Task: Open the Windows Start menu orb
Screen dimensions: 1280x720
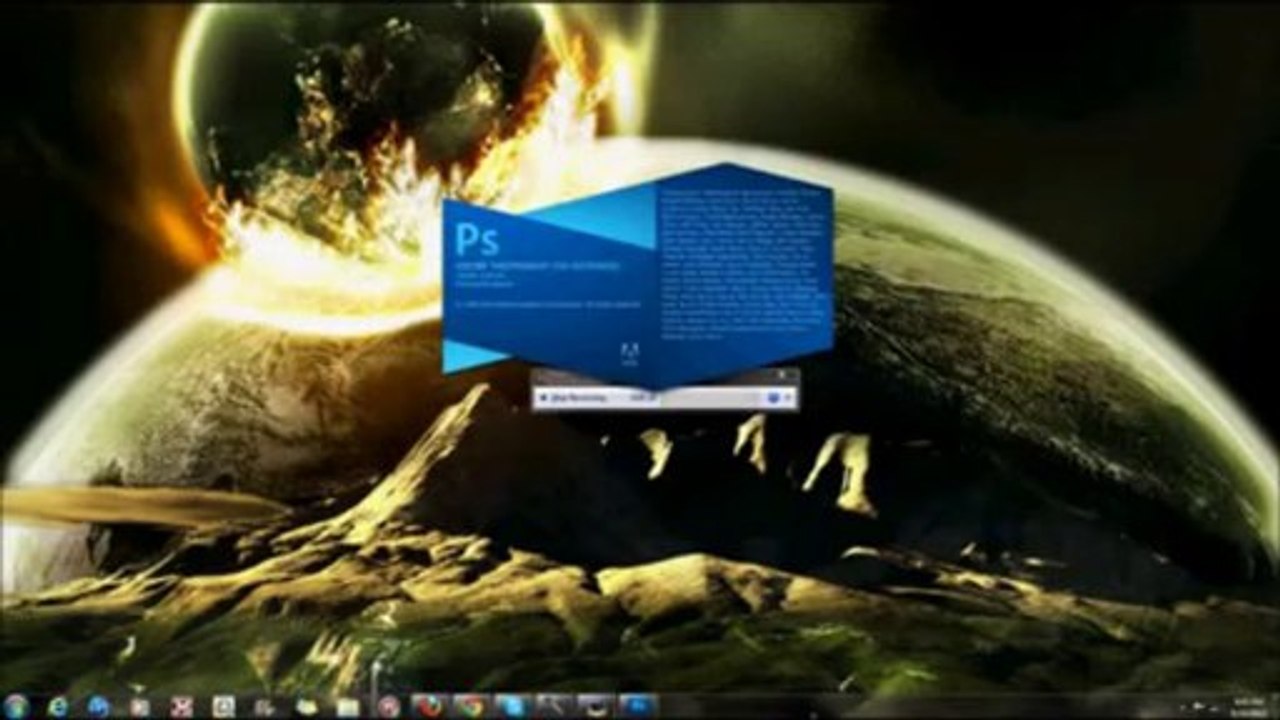Action: [17, 706]
